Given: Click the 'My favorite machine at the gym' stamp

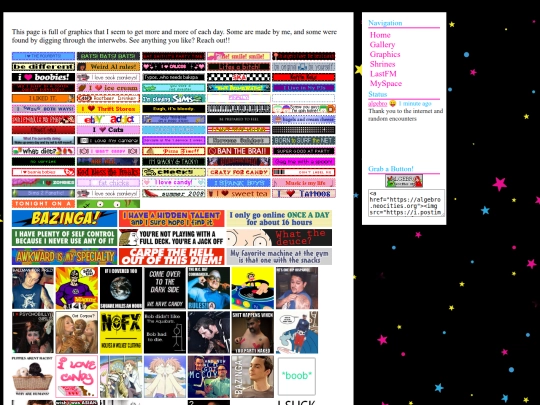Looking at the screenshot, I should [x=279, y=256].
